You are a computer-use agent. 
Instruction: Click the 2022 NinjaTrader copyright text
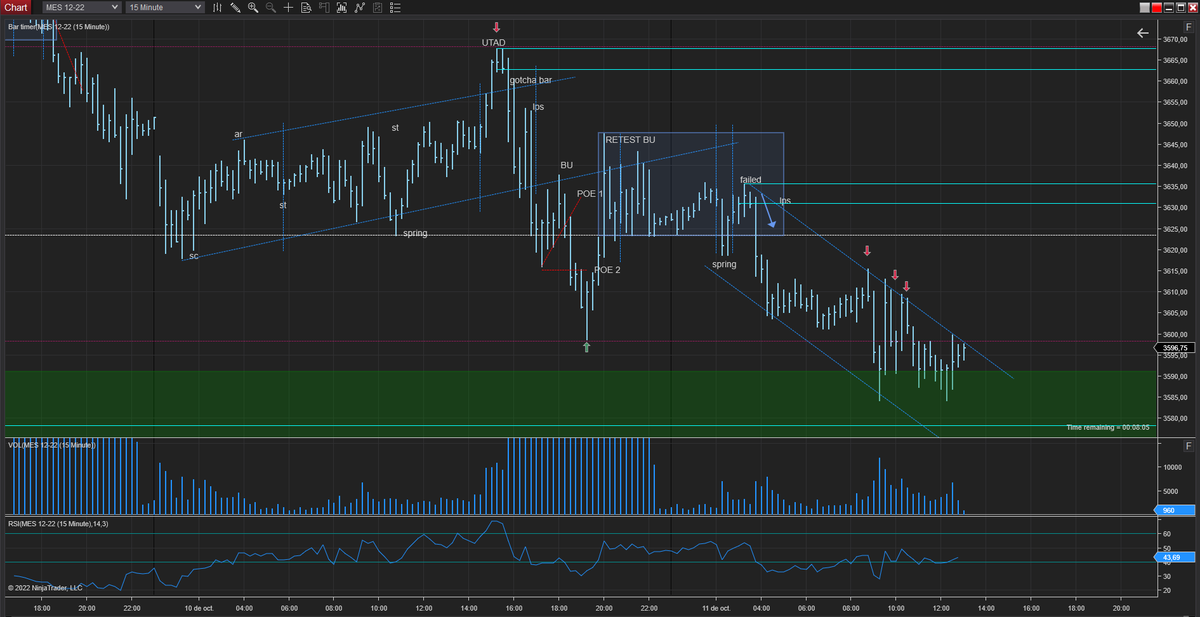(x=44, y=588)
